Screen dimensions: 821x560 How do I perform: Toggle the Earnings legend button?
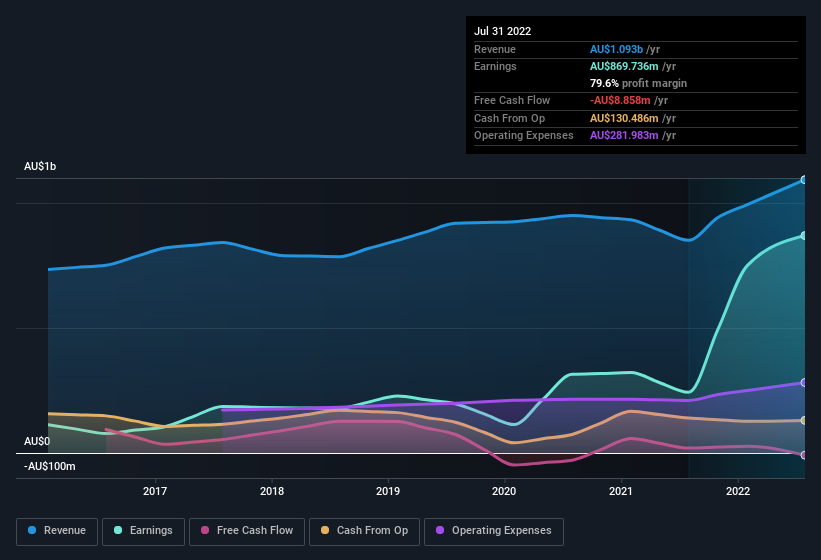(x=143, y=531)
